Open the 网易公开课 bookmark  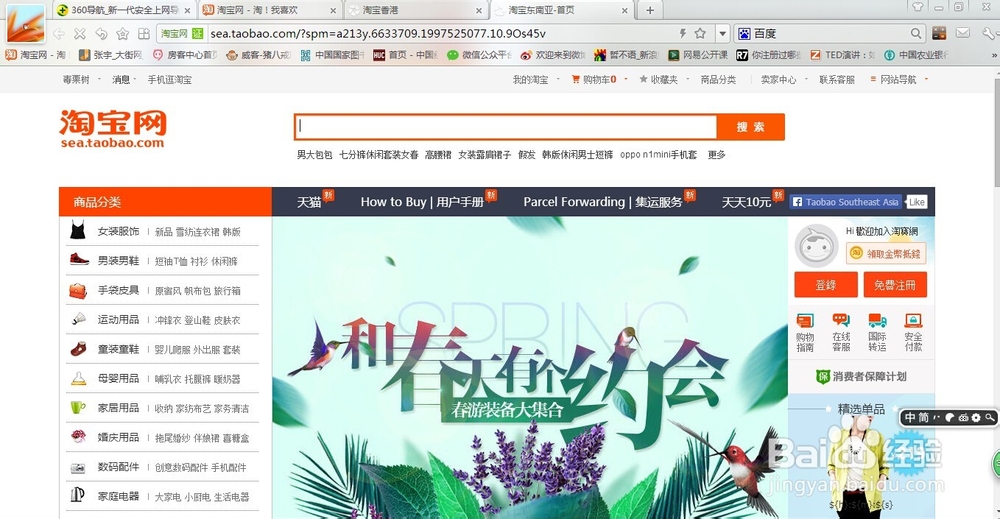[698, 55]
